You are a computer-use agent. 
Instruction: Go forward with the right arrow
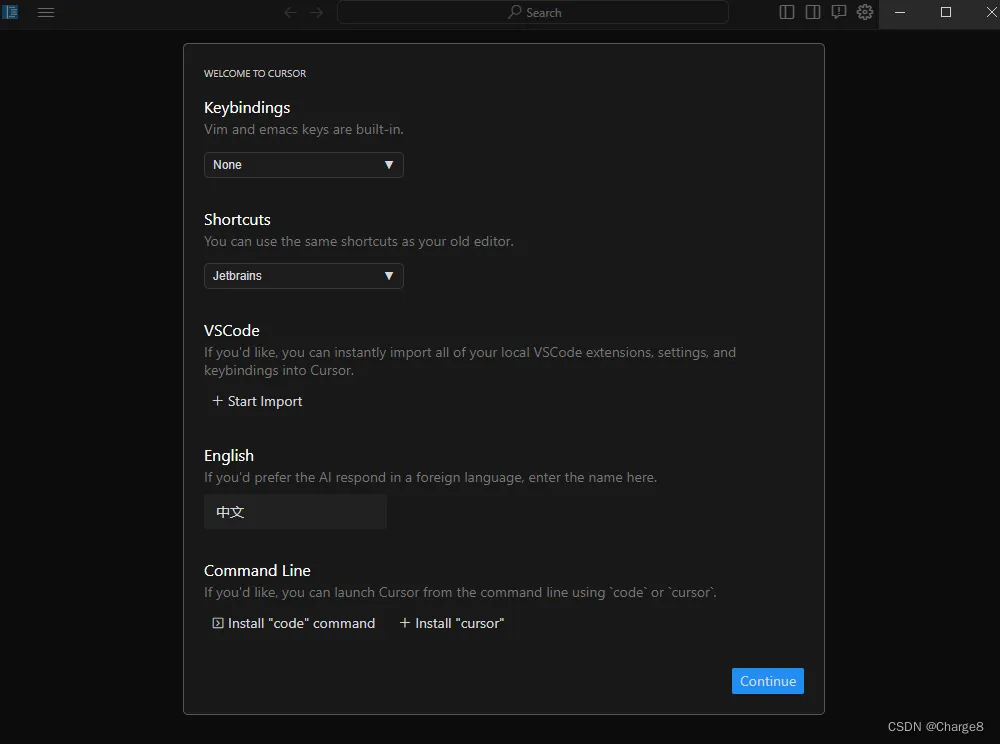(x=316, y=12)
